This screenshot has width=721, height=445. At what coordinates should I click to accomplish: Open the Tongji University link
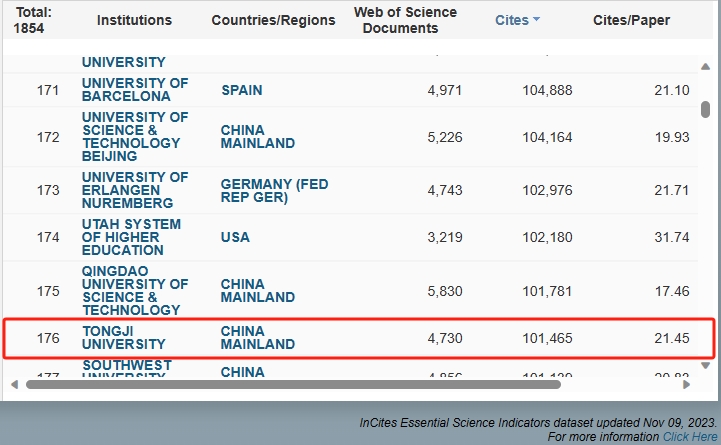124,338
